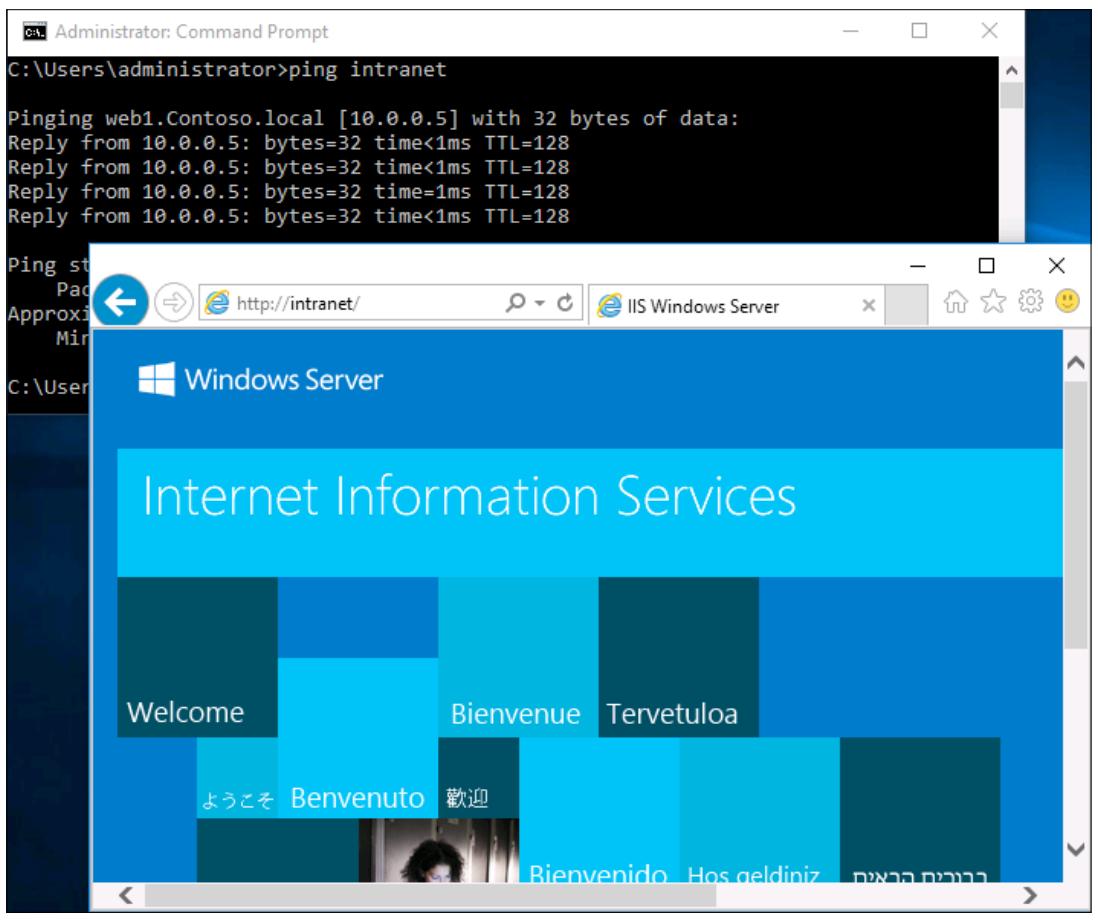Click the browser vertical scrollbar down arrow

point(1076,849)
